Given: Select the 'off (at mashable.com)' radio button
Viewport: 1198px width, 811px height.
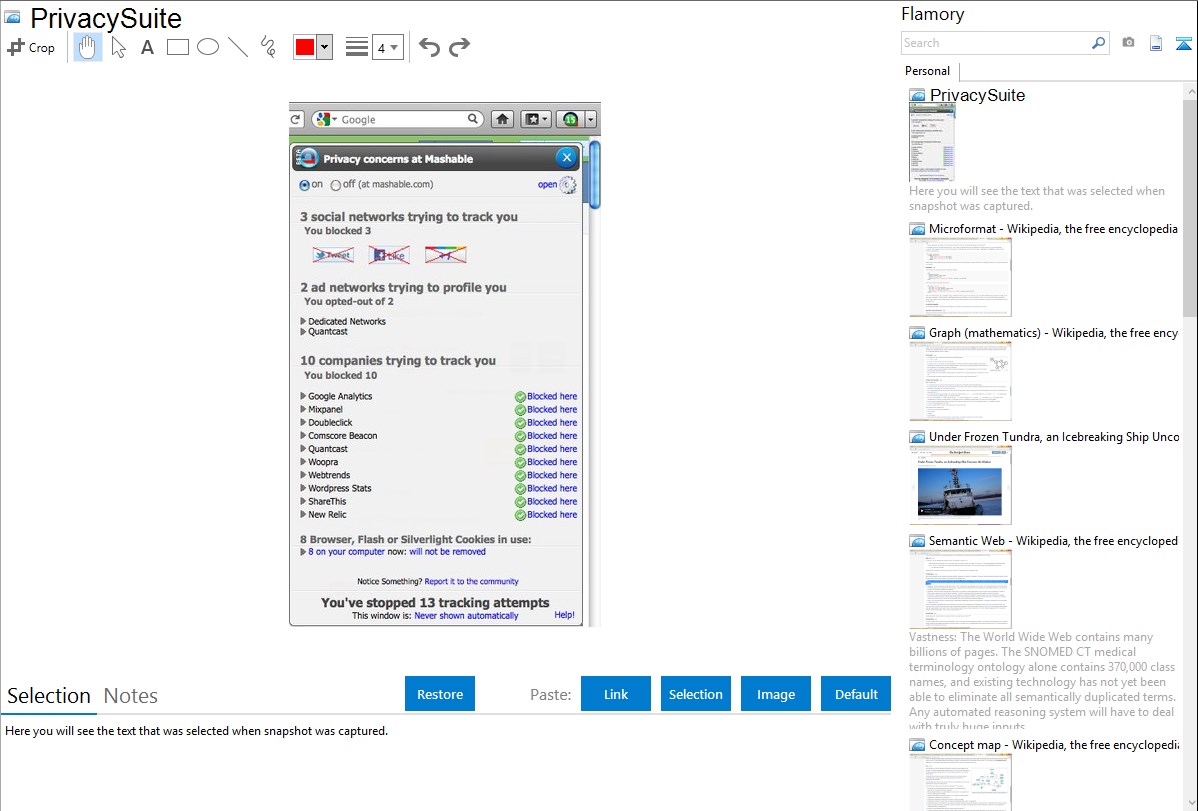Looking at the screenshot, I should [x=335, y=185].
